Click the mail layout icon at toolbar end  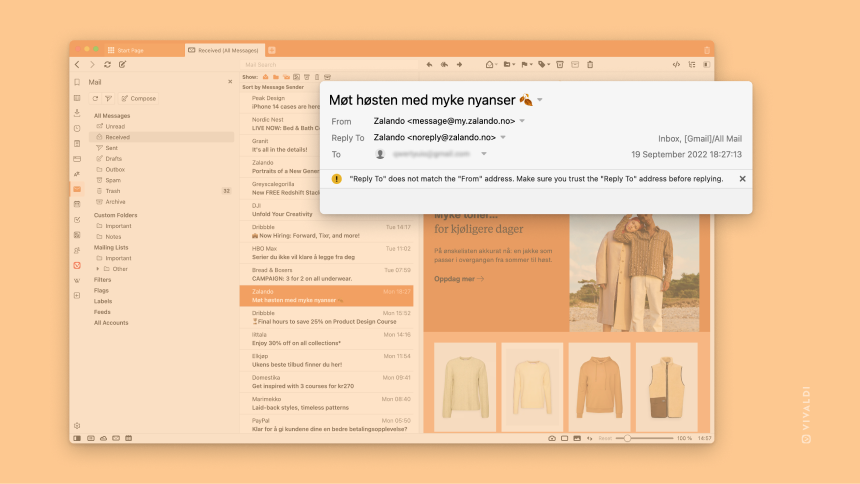click(706, 65)
